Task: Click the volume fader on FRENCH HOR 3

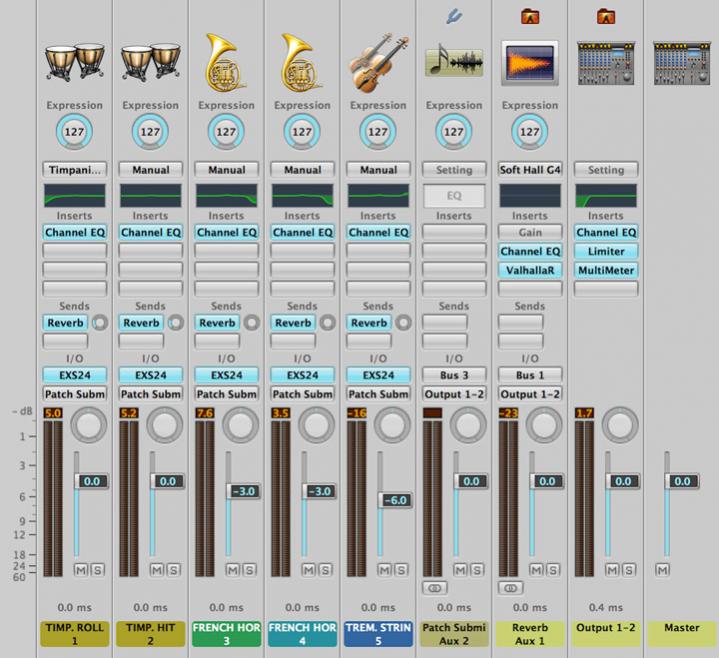Action: pyautogui.click(x=243, y=491)
